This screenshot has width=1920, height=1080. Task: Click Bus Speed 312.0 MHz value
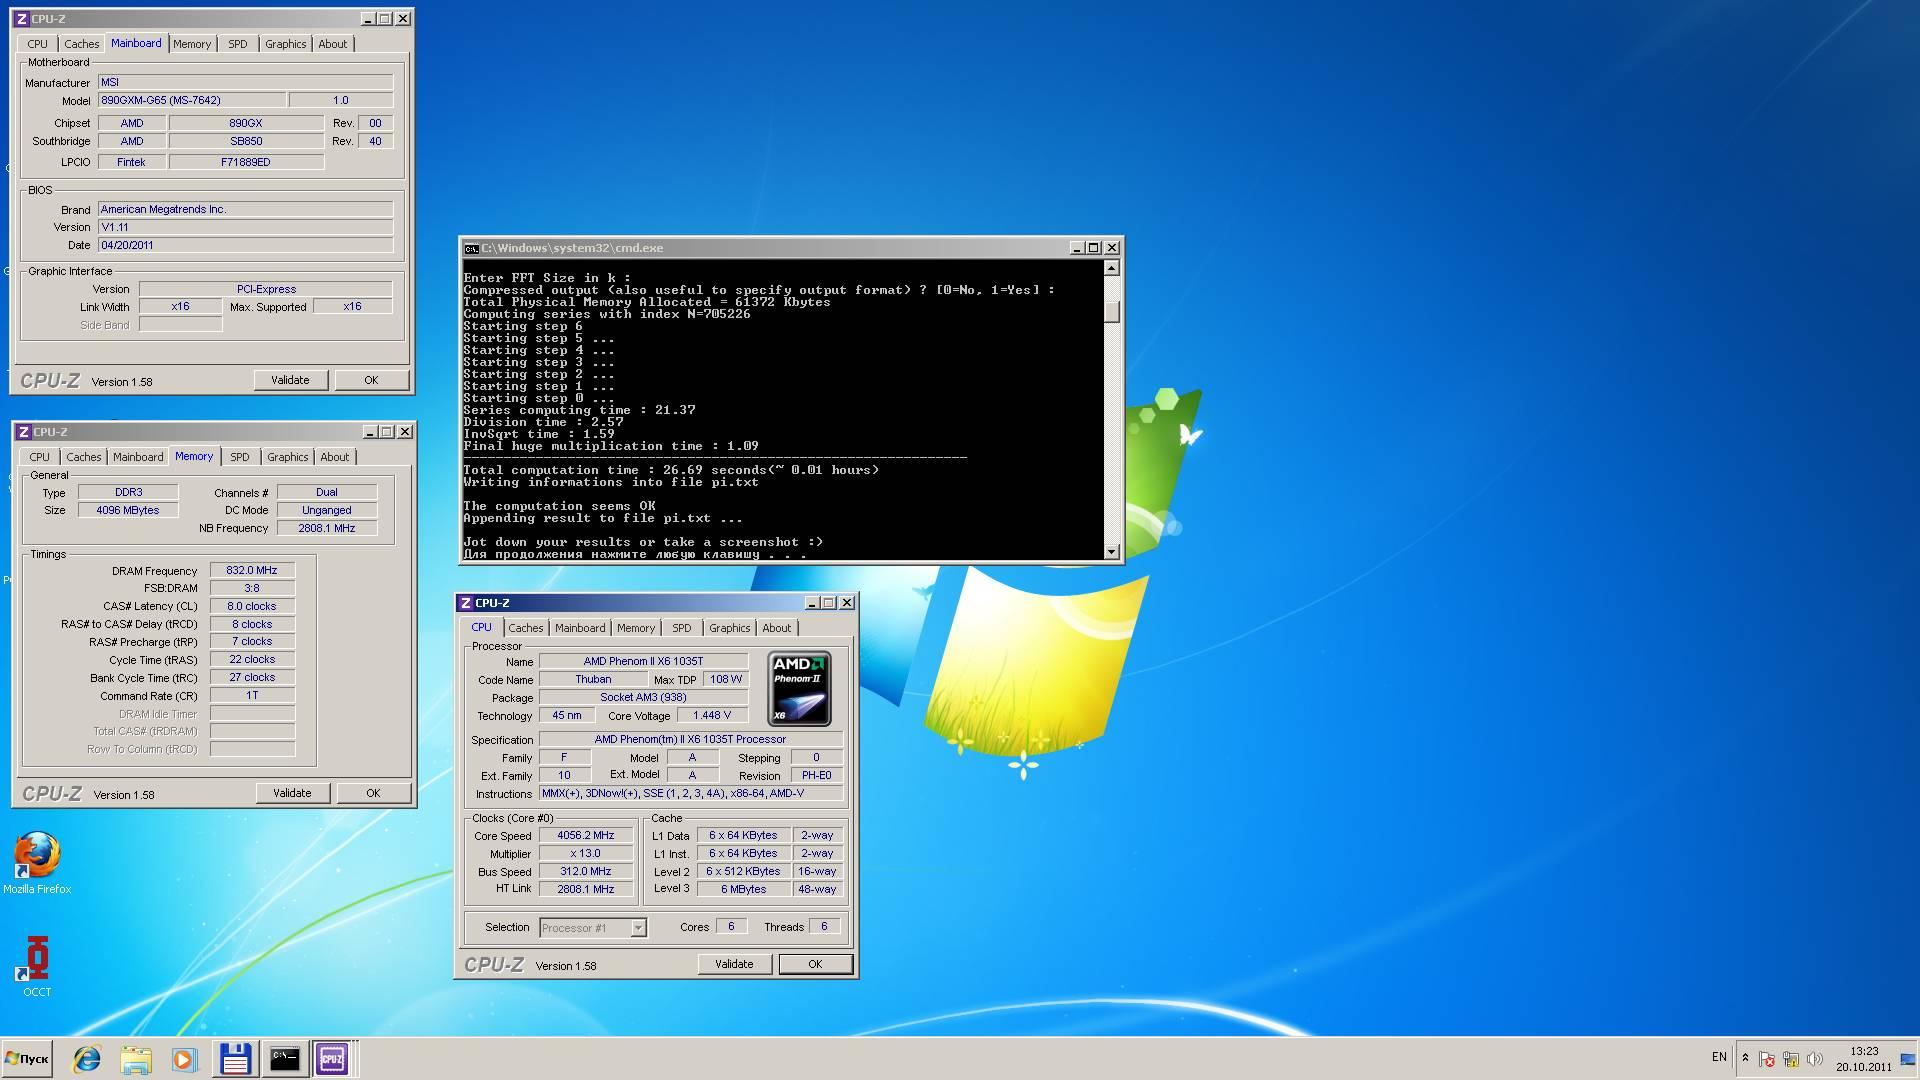585,872
